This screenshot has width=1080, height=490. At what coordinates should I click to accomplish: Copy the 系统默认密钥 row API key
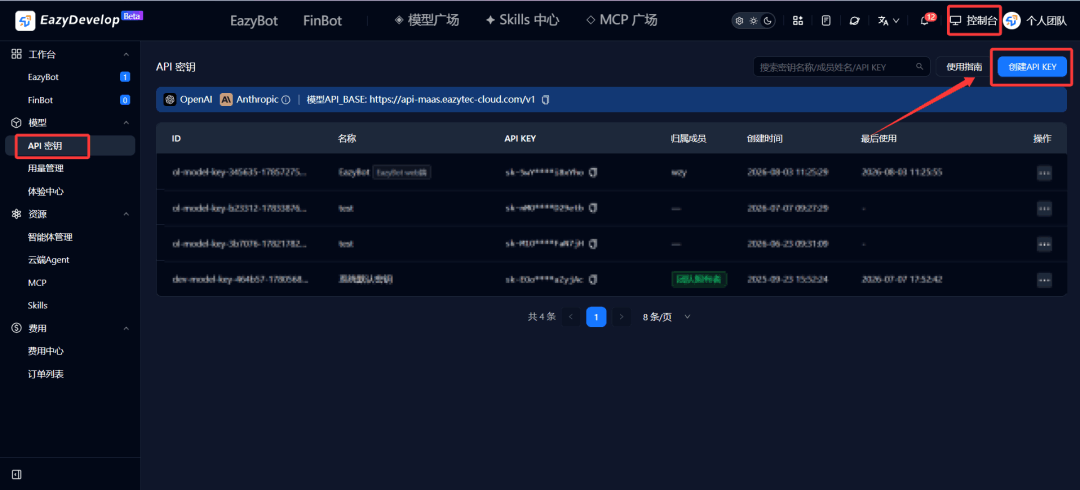point(593,280)
